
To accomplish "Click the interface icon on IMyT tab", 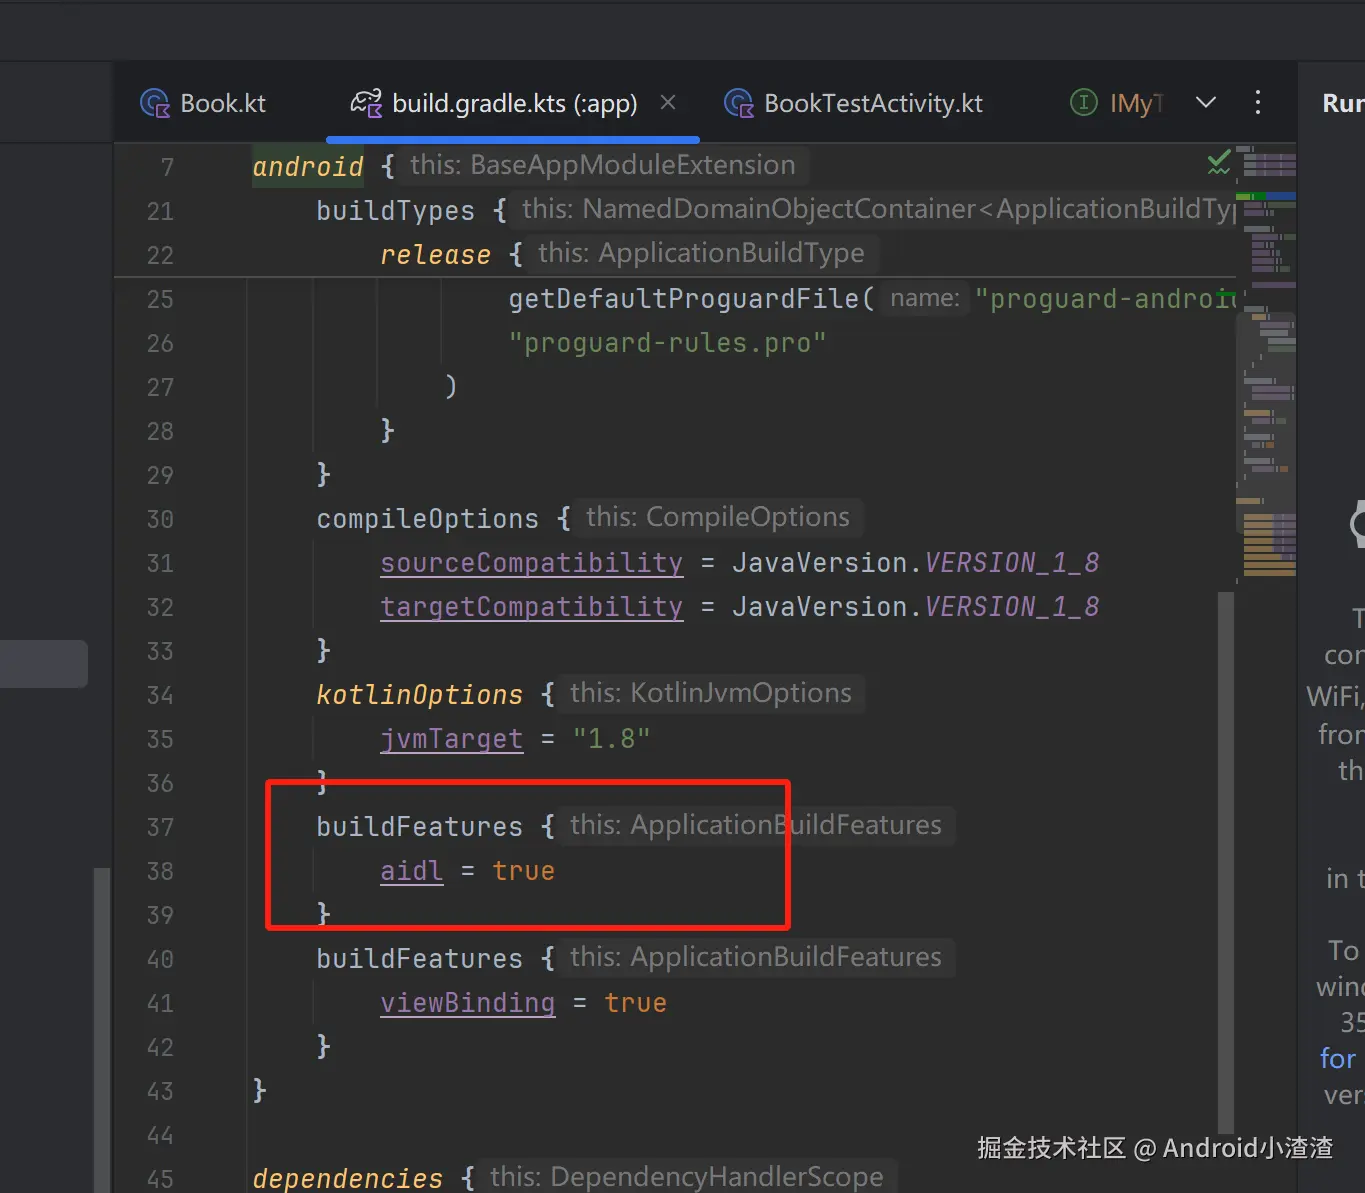I will pyautogui.click(x=1083, y=102).
